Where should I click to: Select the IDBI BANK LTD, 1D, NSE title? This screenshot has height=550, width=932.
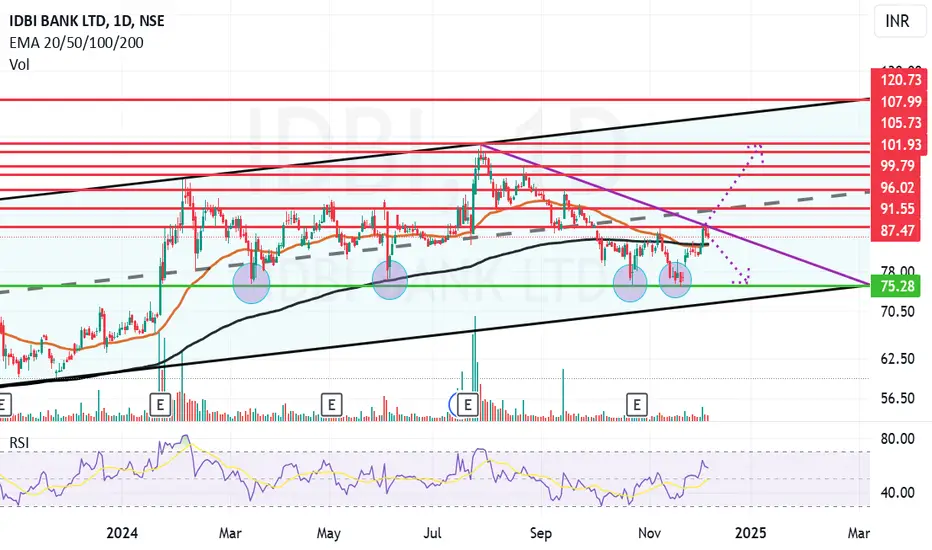point(87,21)
